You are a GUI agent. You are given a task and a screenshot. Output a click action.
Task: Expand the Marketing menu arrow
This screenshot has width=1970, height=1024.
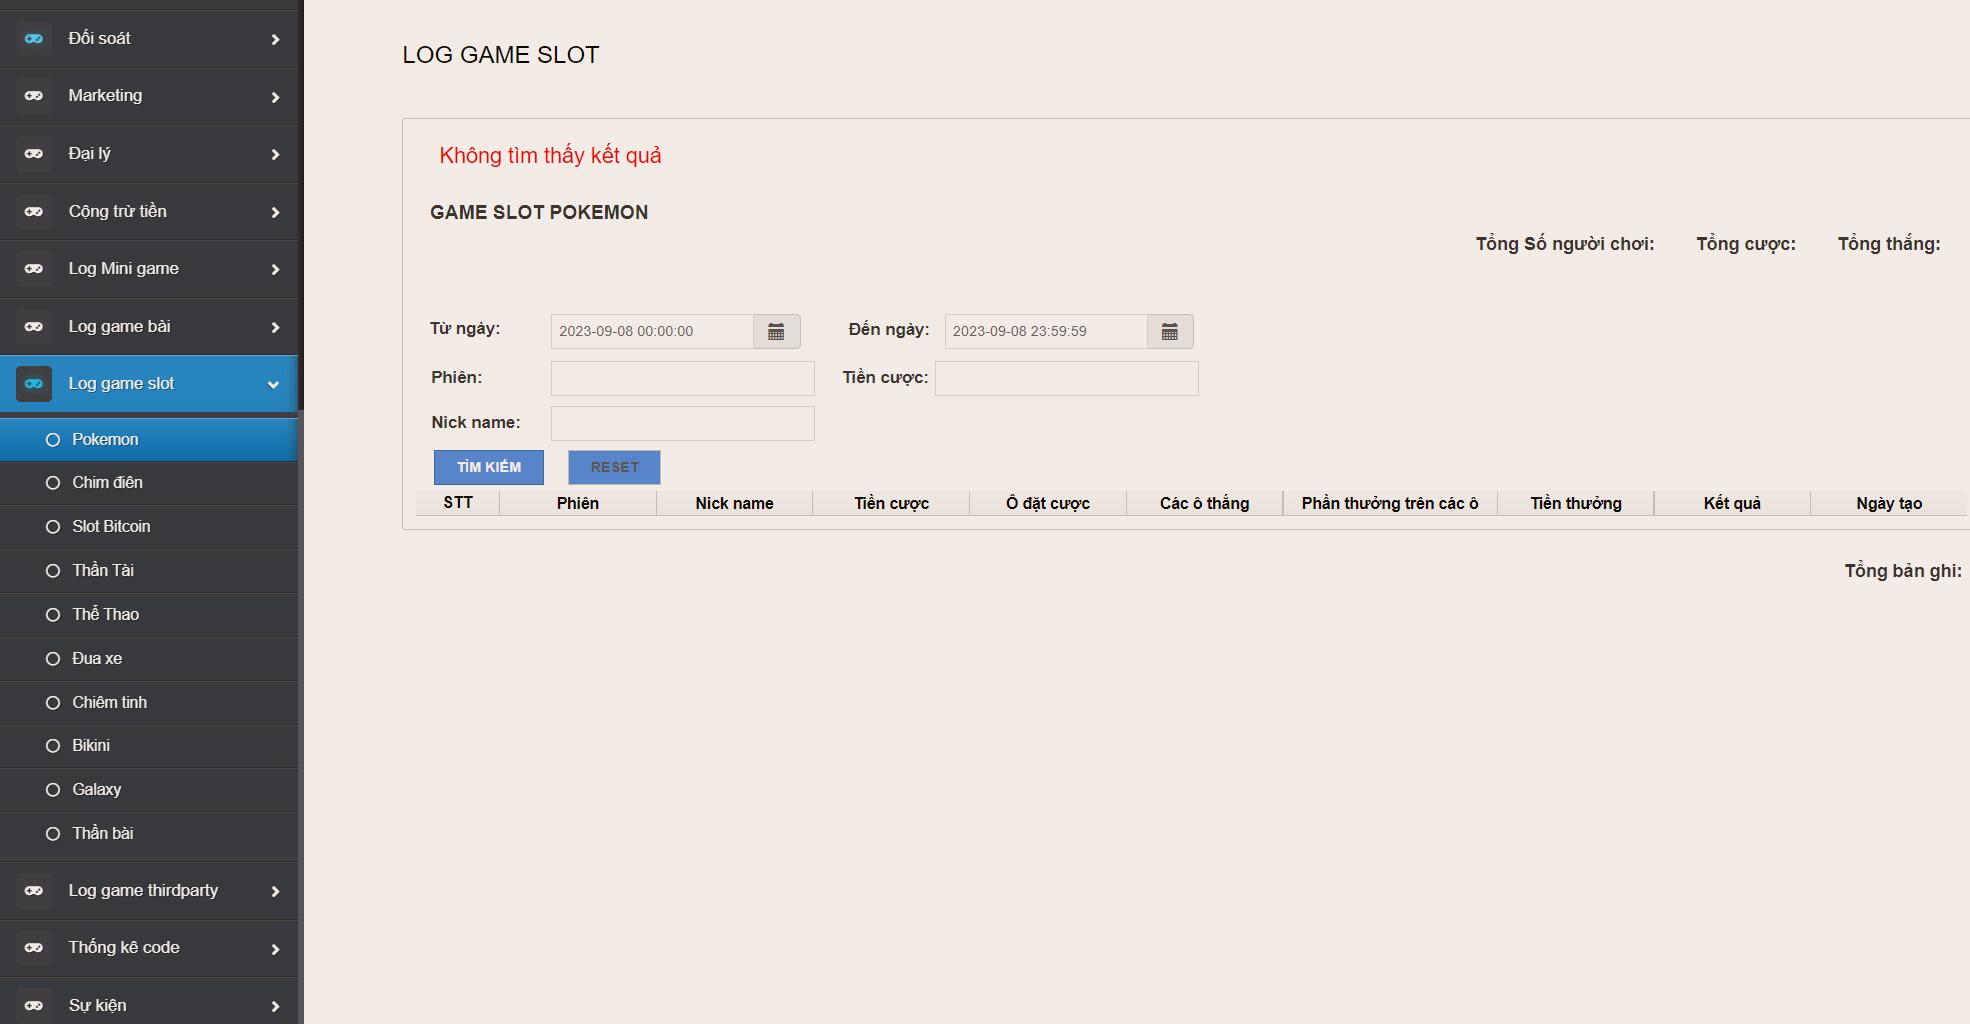275,97
